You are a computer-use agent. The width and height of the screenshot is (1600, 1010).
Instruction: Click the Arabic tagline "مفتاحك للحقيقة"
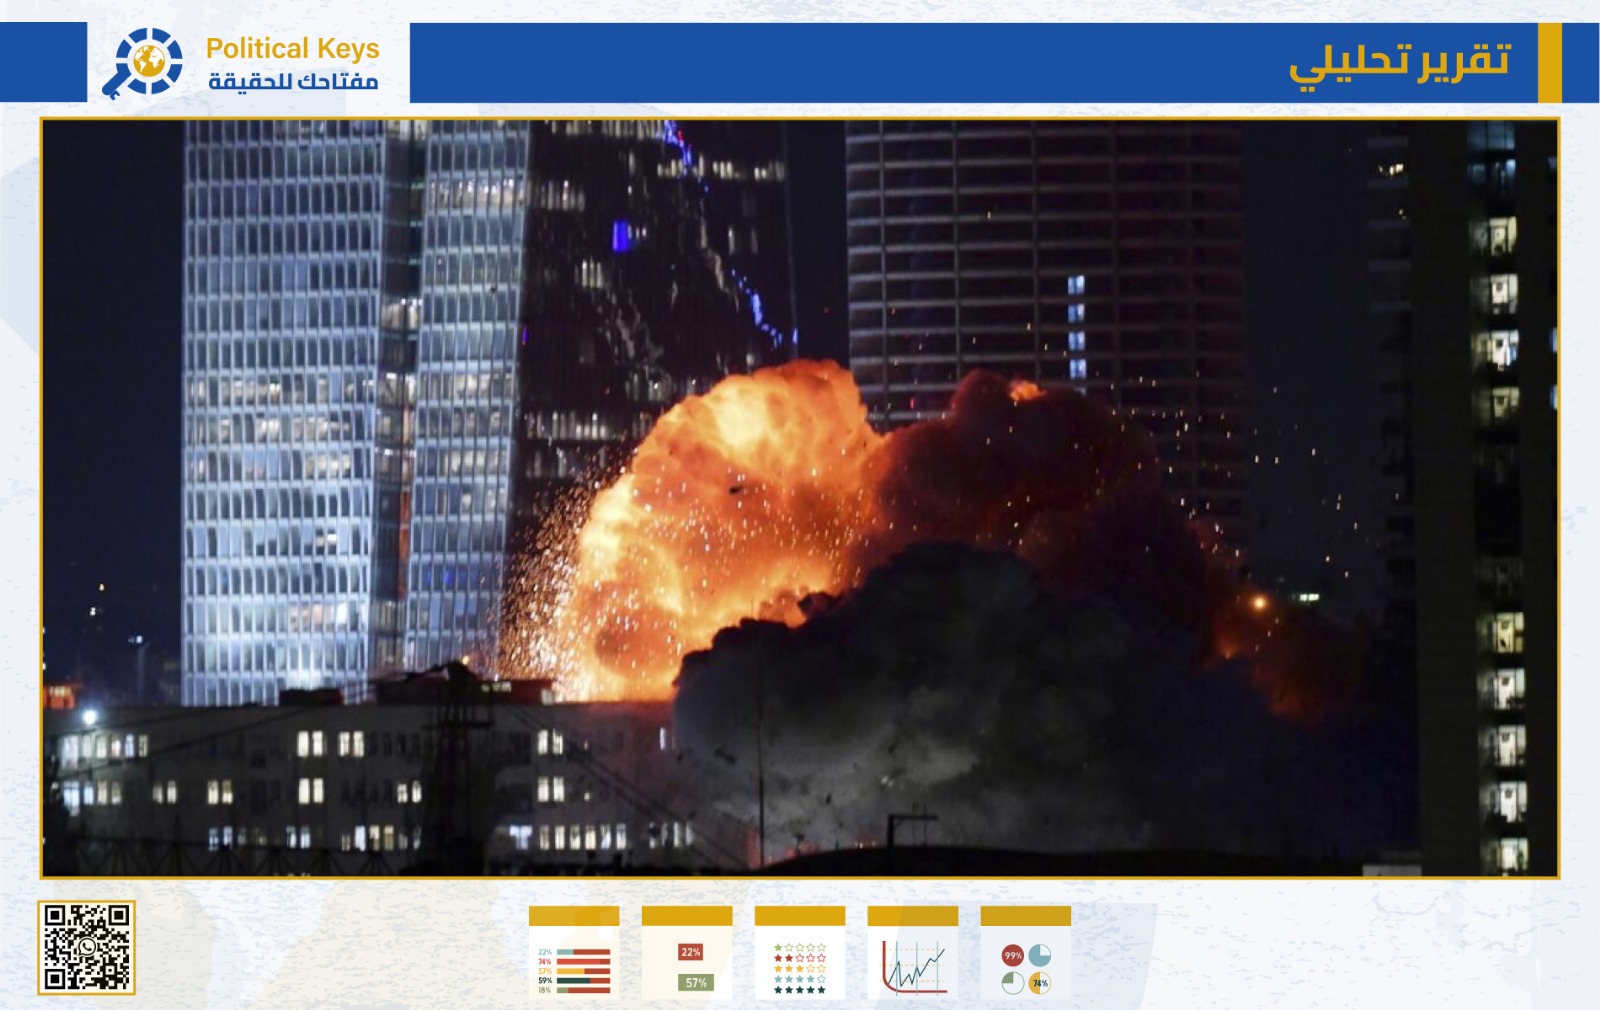tap(292, 81)
